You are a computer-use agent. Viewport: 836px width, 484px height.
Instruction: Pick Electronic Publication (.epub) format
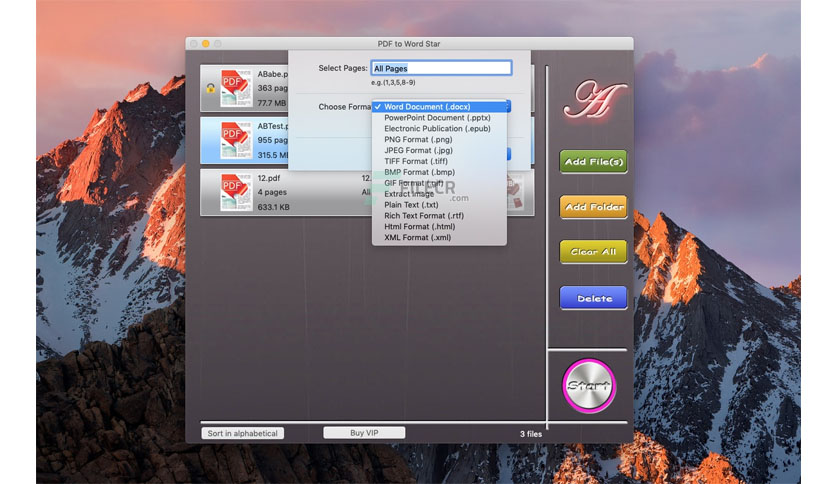coord(439,128)
